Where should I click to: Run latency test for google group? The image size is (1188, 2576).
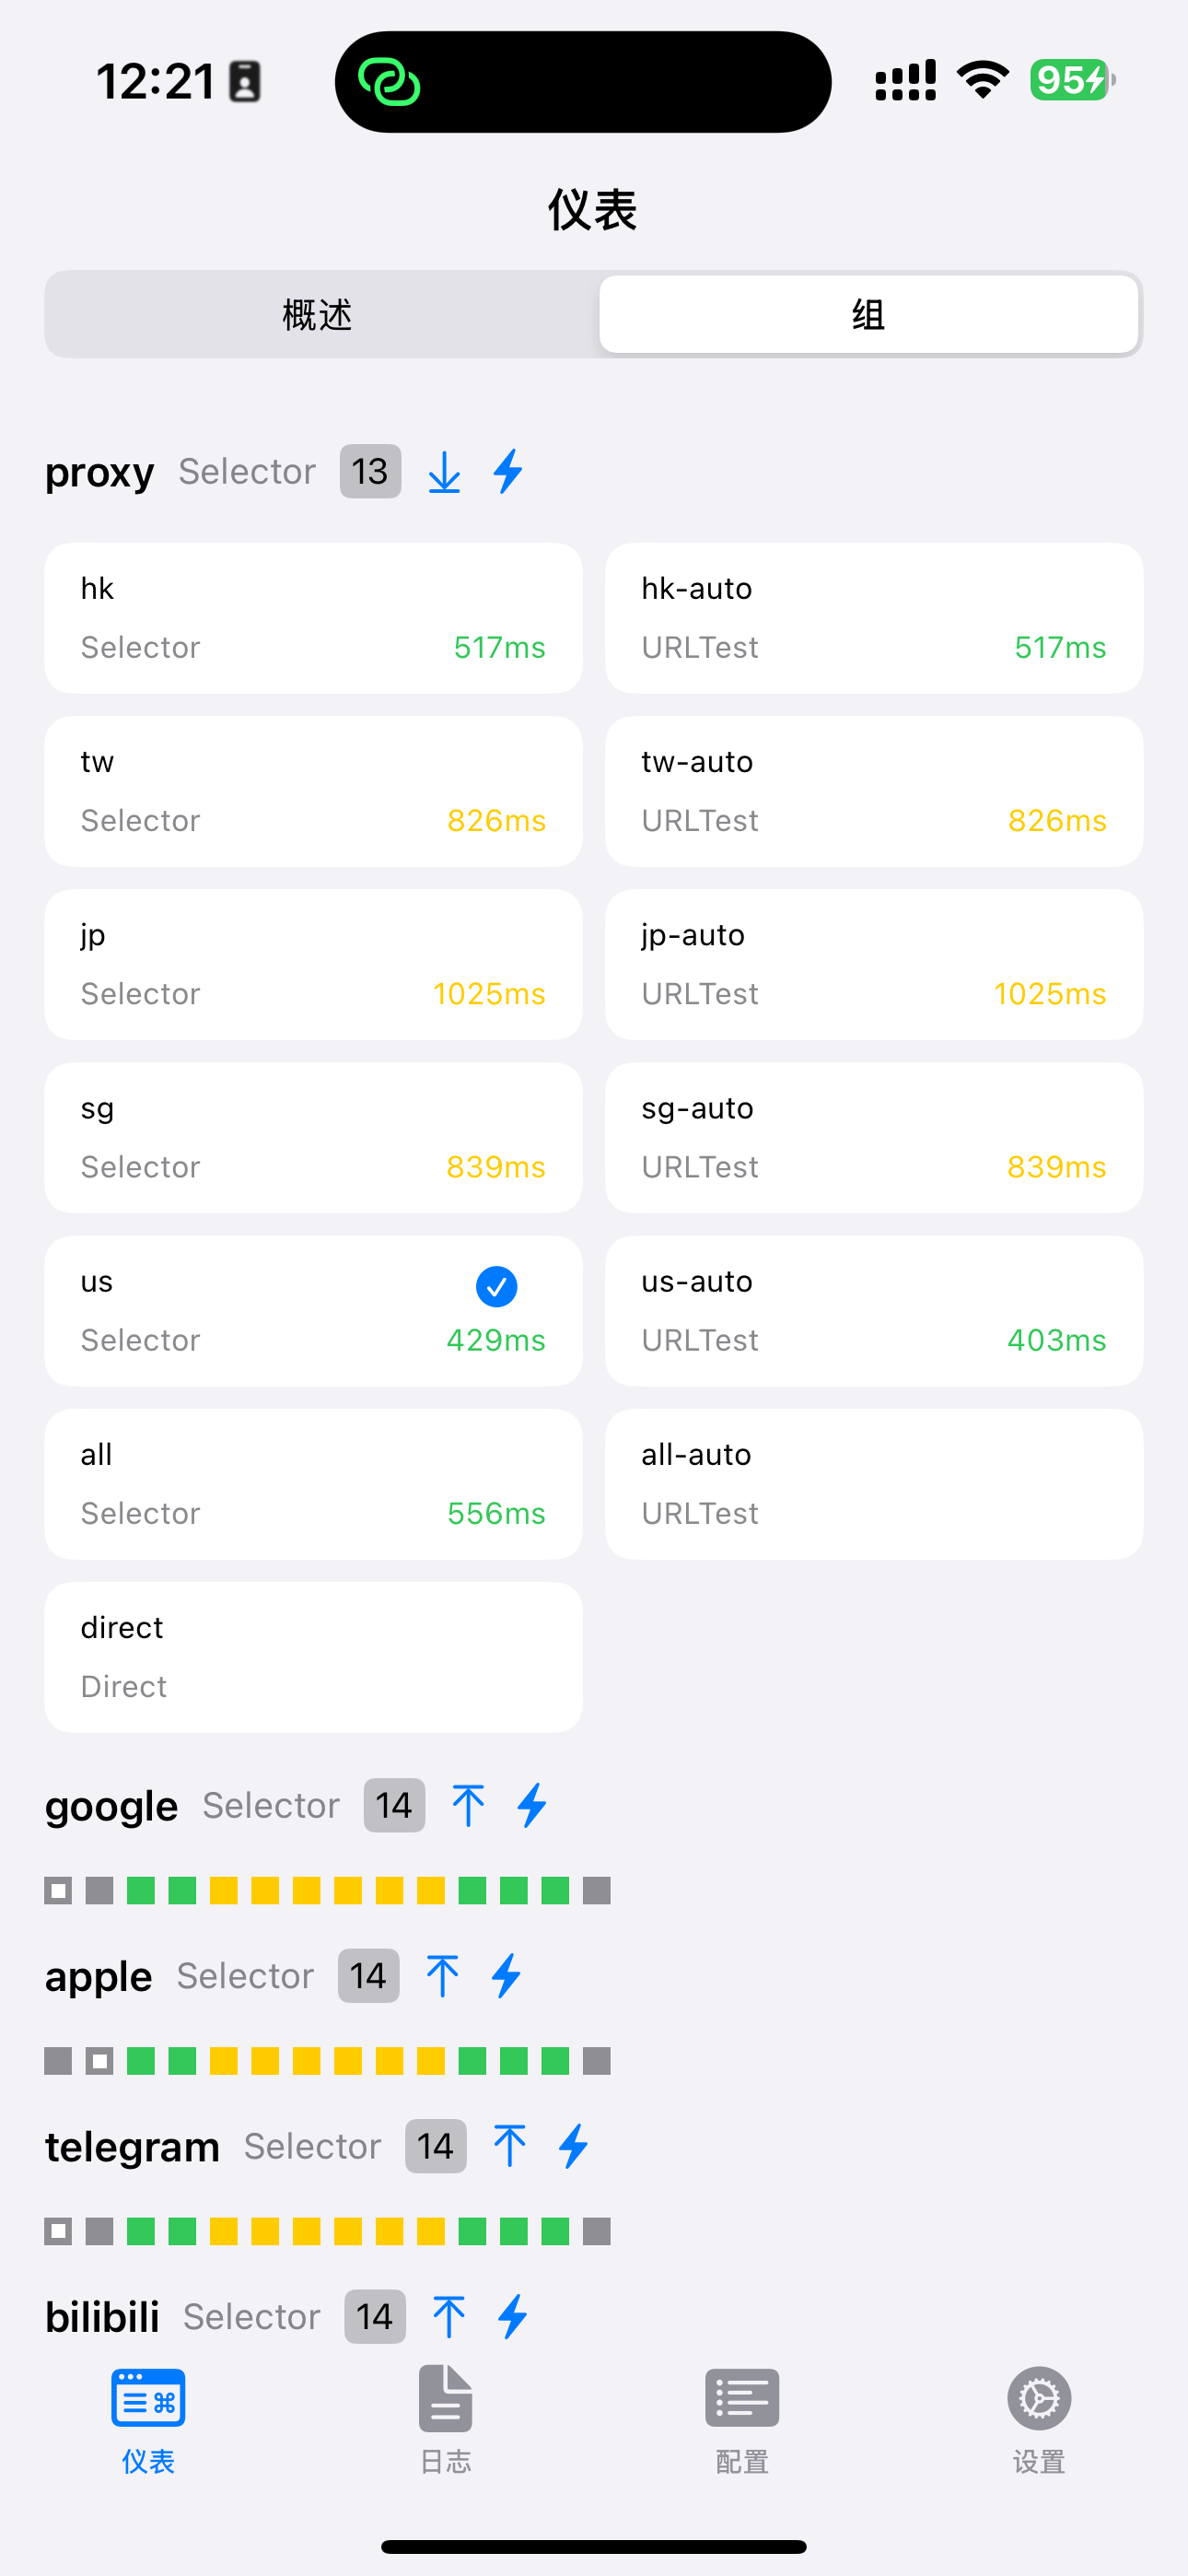coord(532,1805)
